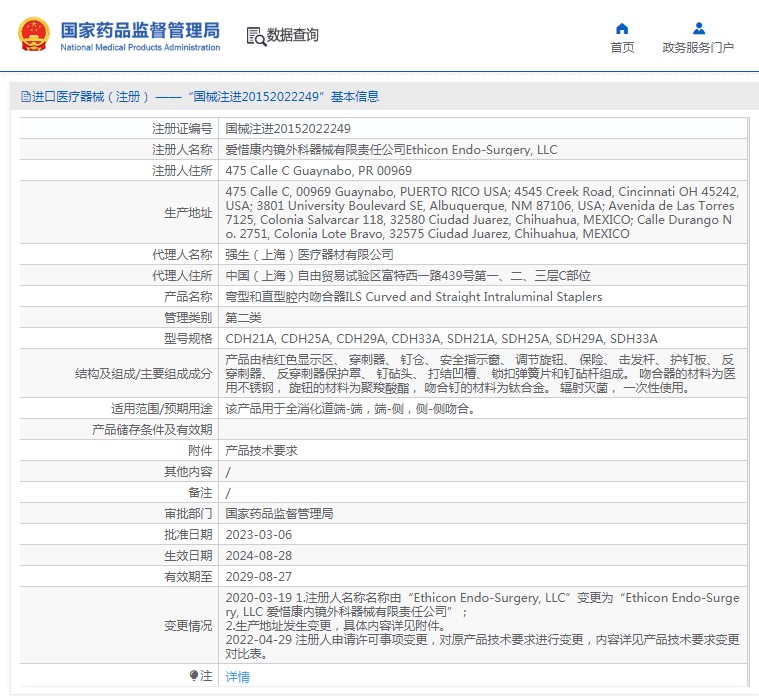Click the home icon above 首页
Image resolution: width=759 pixels, height=696 pixels.
(x=622, y=29)
